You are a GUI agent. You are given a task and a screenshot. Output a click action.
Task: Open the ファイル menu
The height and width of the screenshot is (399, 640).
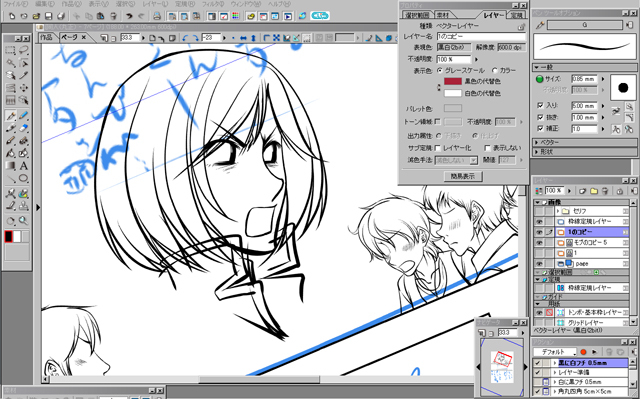(x=16, y=4)
